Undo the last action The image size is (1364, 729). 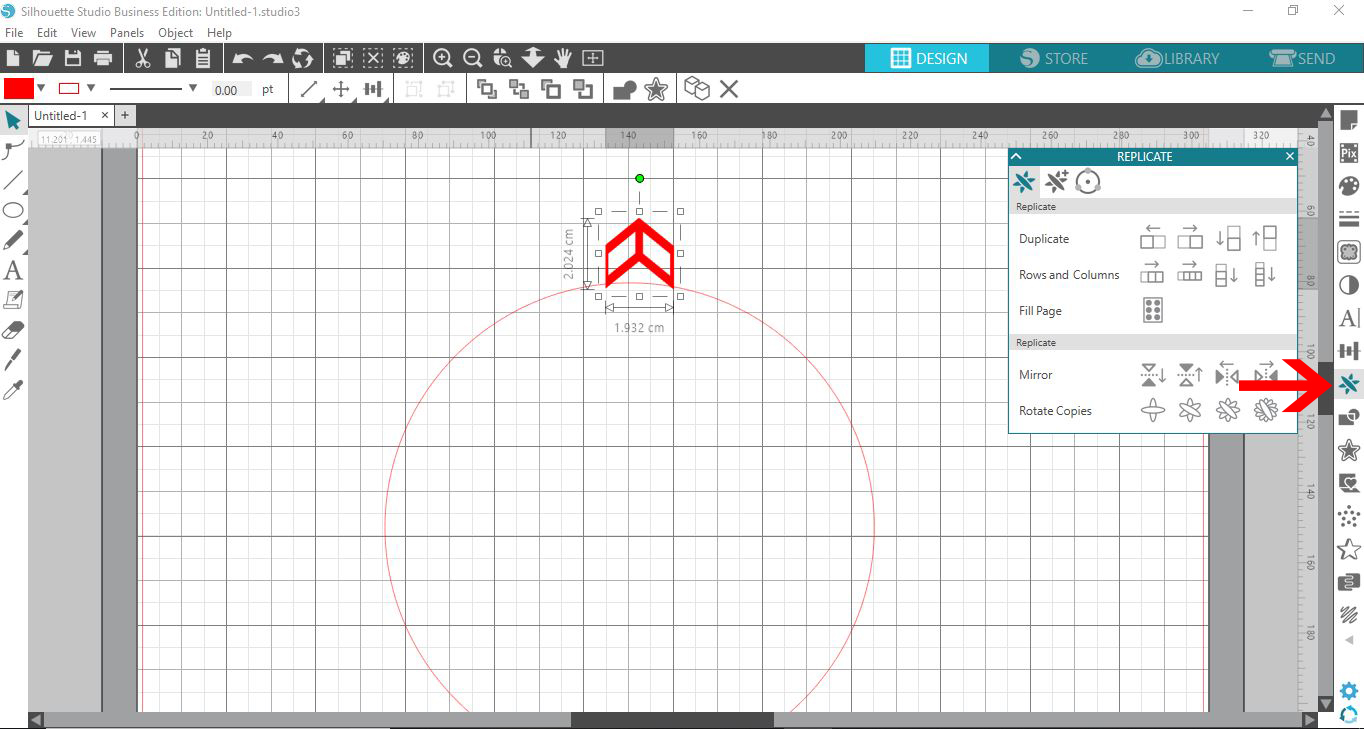[242, 59]
